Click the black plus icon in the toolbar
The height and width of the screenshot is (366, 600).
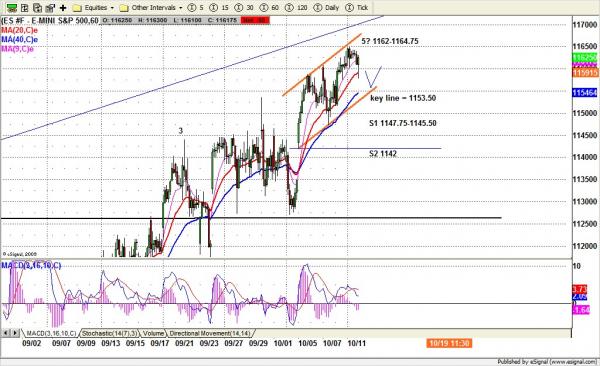[63, 8]
